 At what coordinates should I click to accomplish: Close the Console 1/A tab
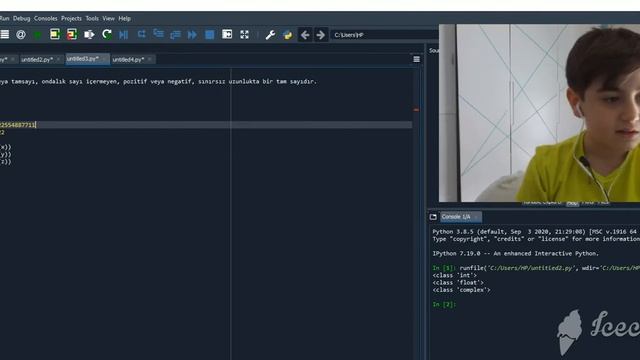[477, 217]
